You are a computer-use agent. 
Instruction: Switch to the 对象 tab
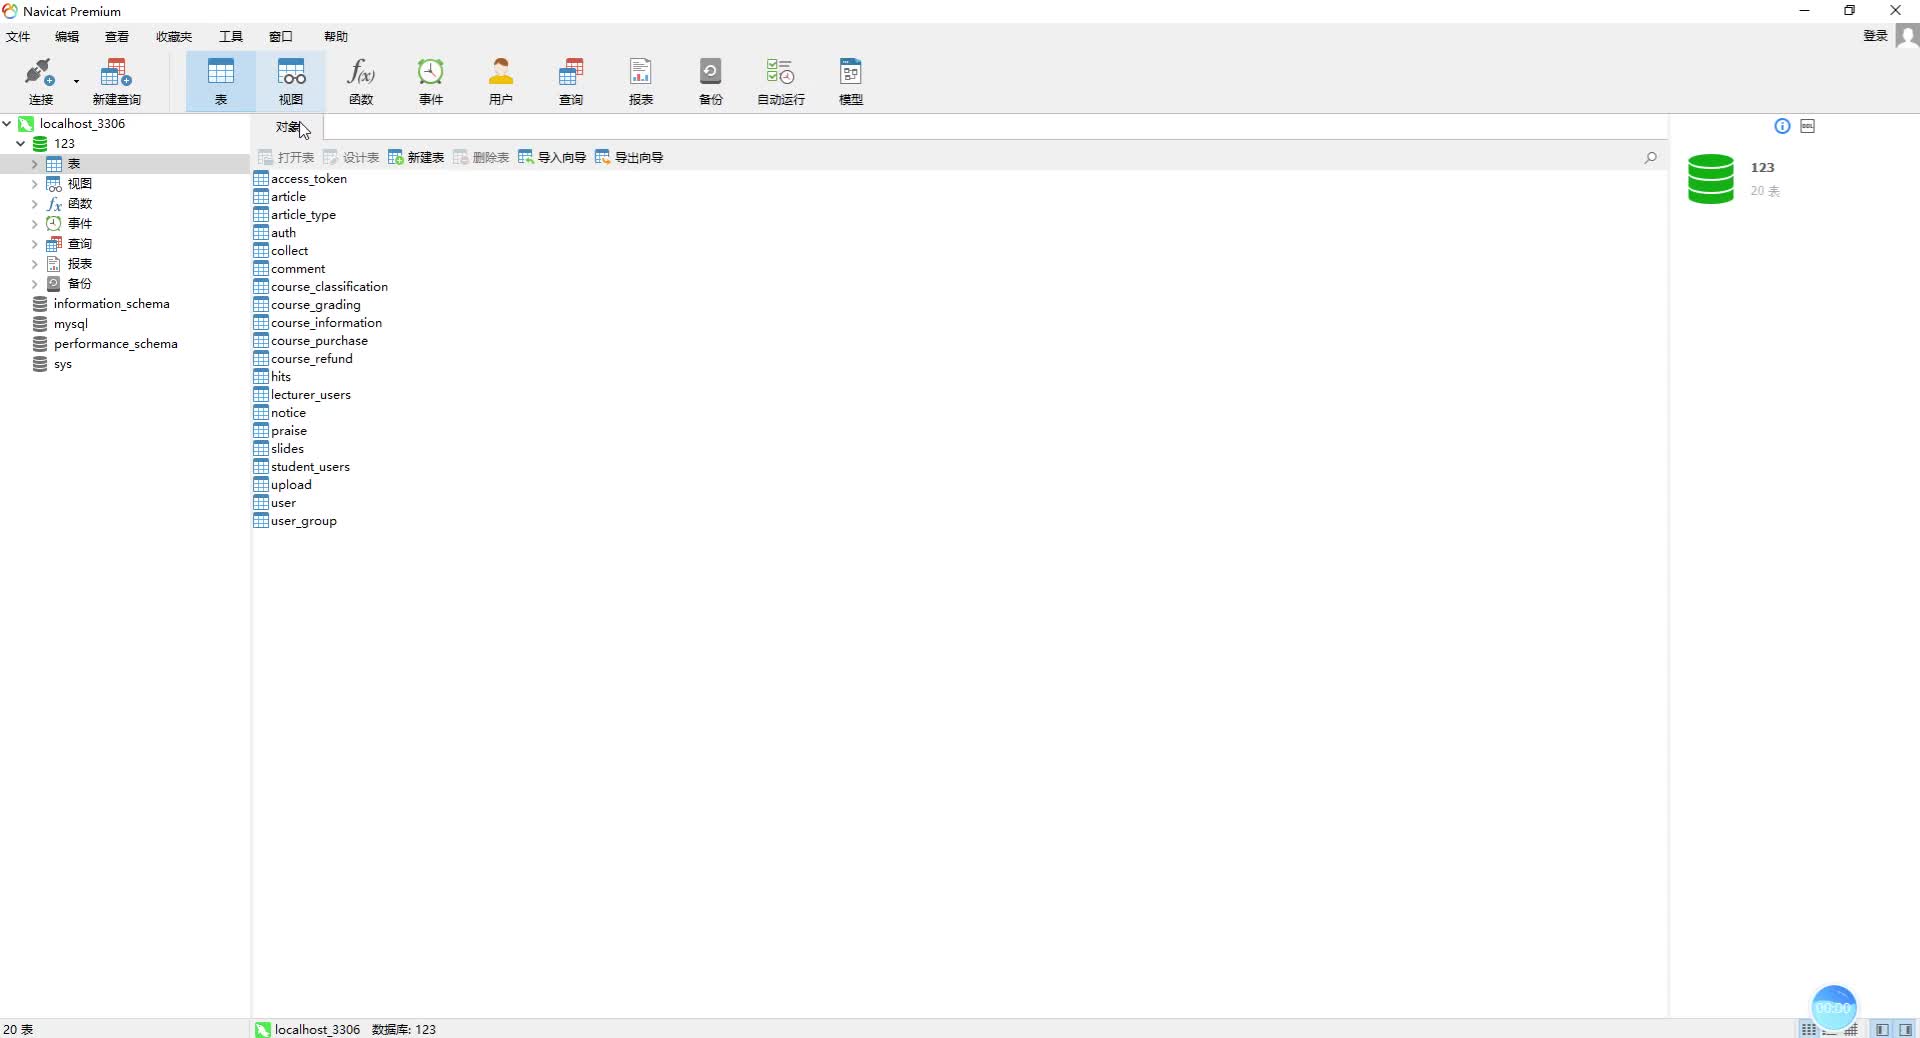point(288,127)
